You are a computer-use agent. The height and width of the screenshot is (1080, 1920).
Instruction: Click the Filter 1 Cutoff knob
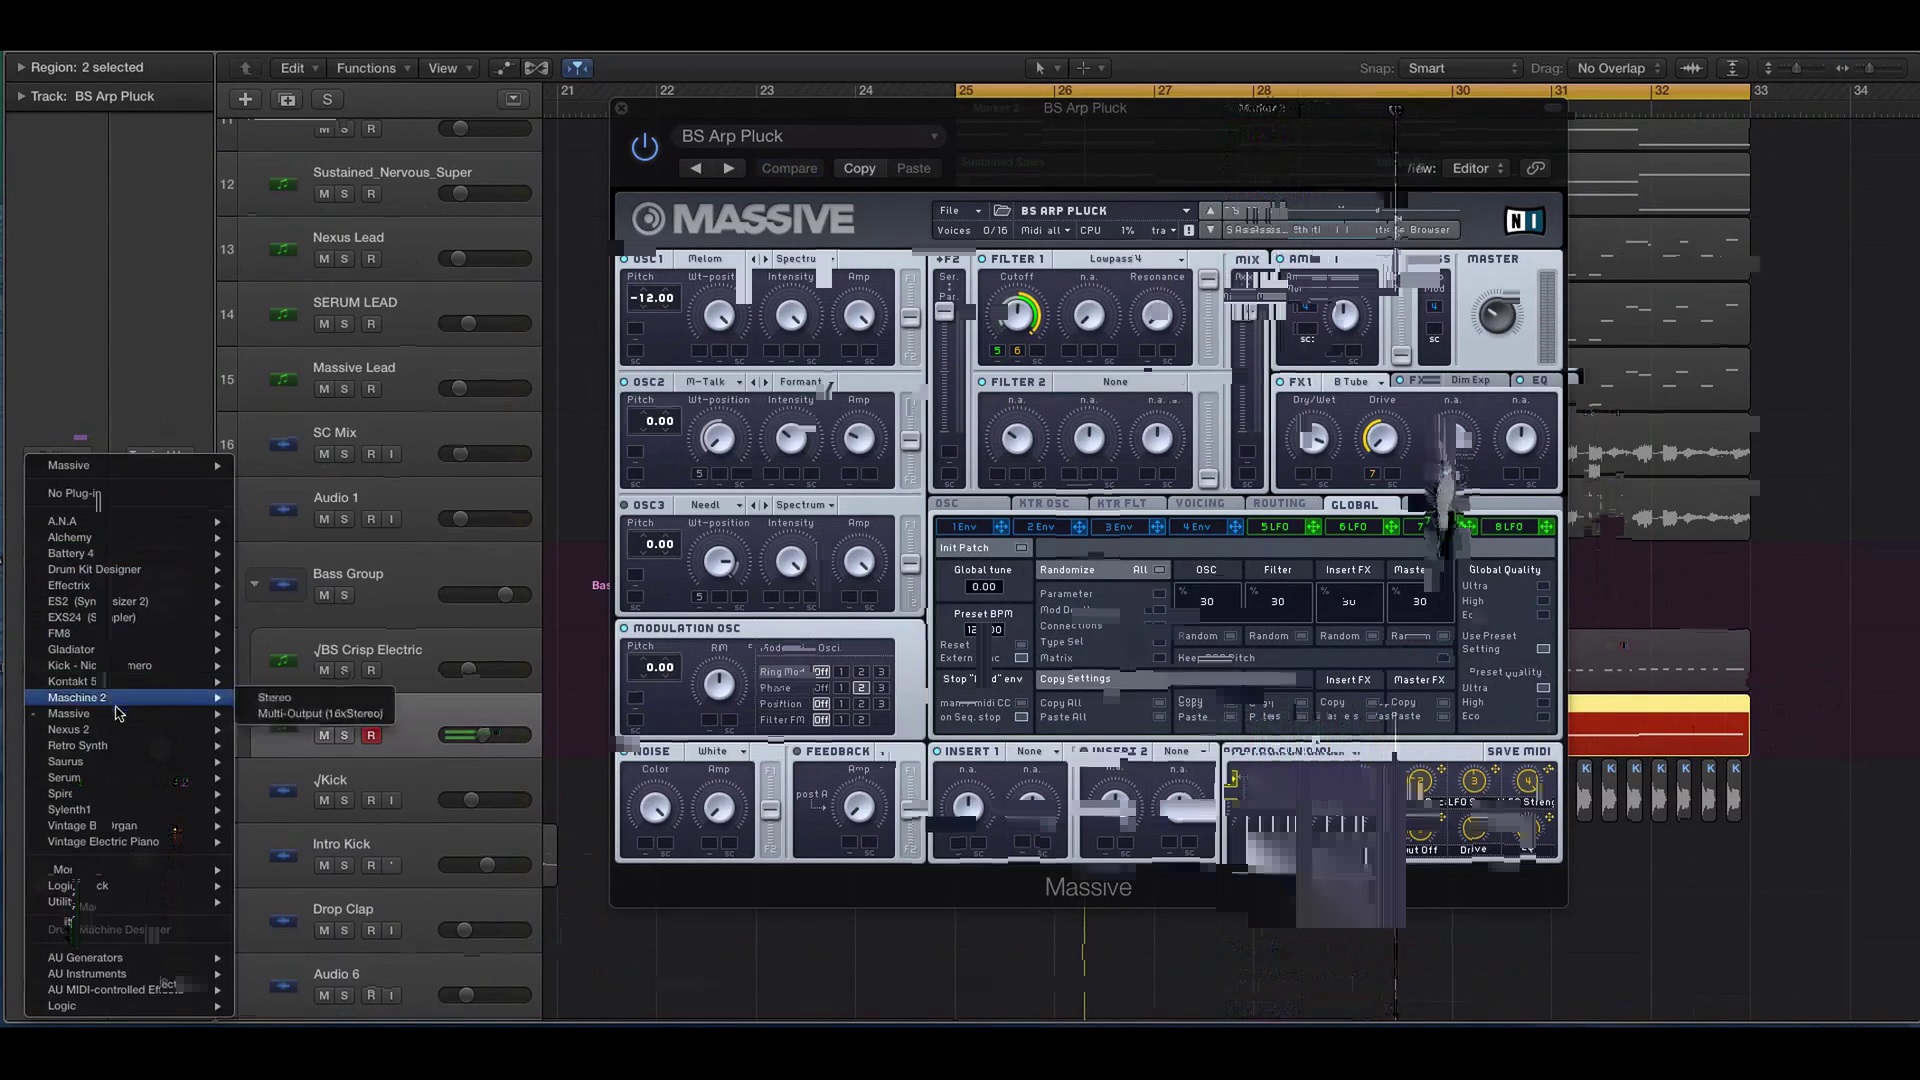[1017, 316]
